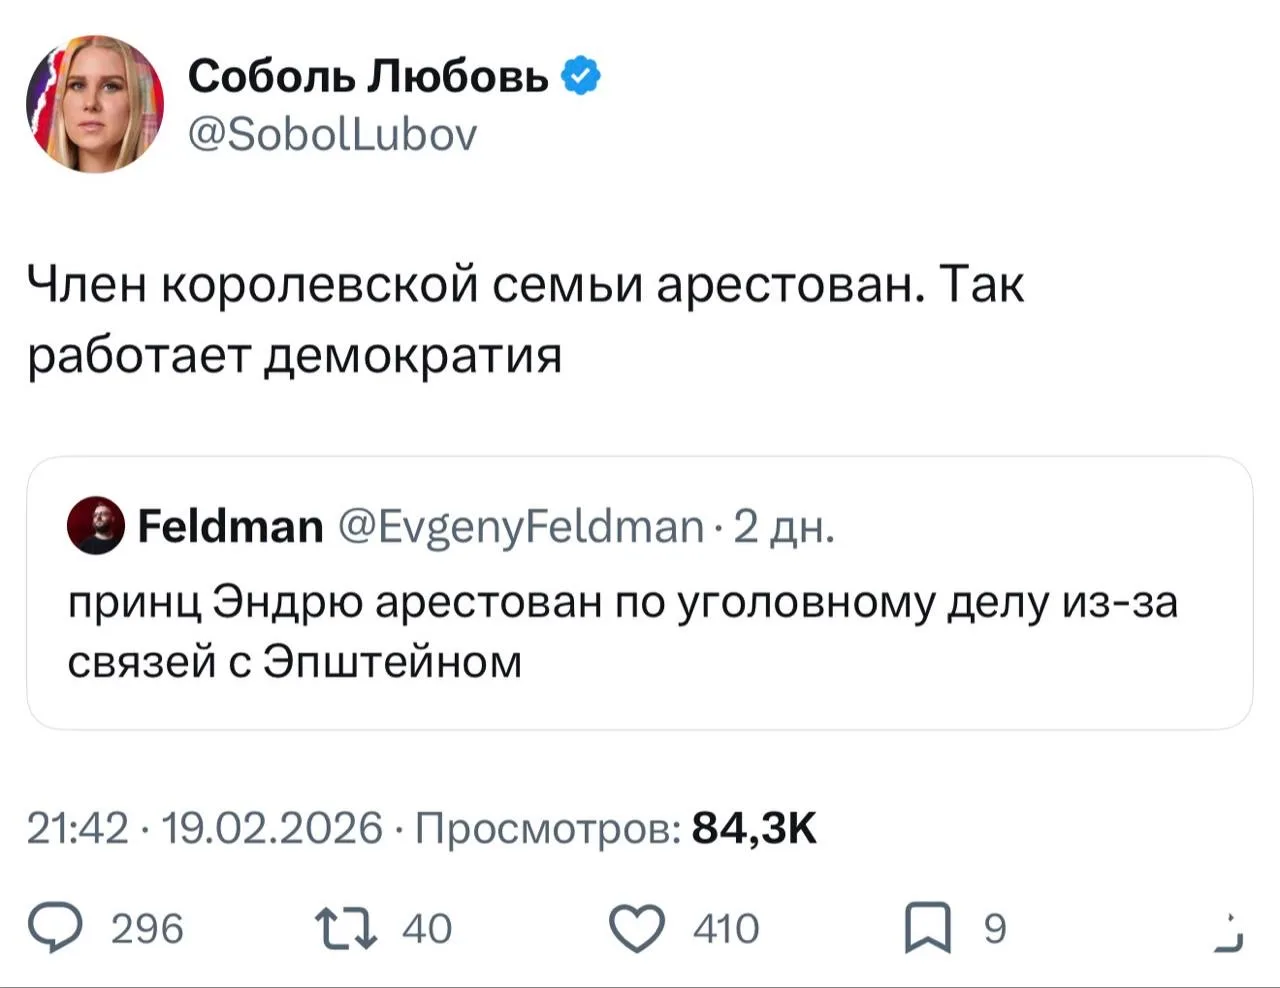Click the 21:42 · 19.02.2026 timestamp
Viewport: 1280px width, 988px height.
coord(204,828)
